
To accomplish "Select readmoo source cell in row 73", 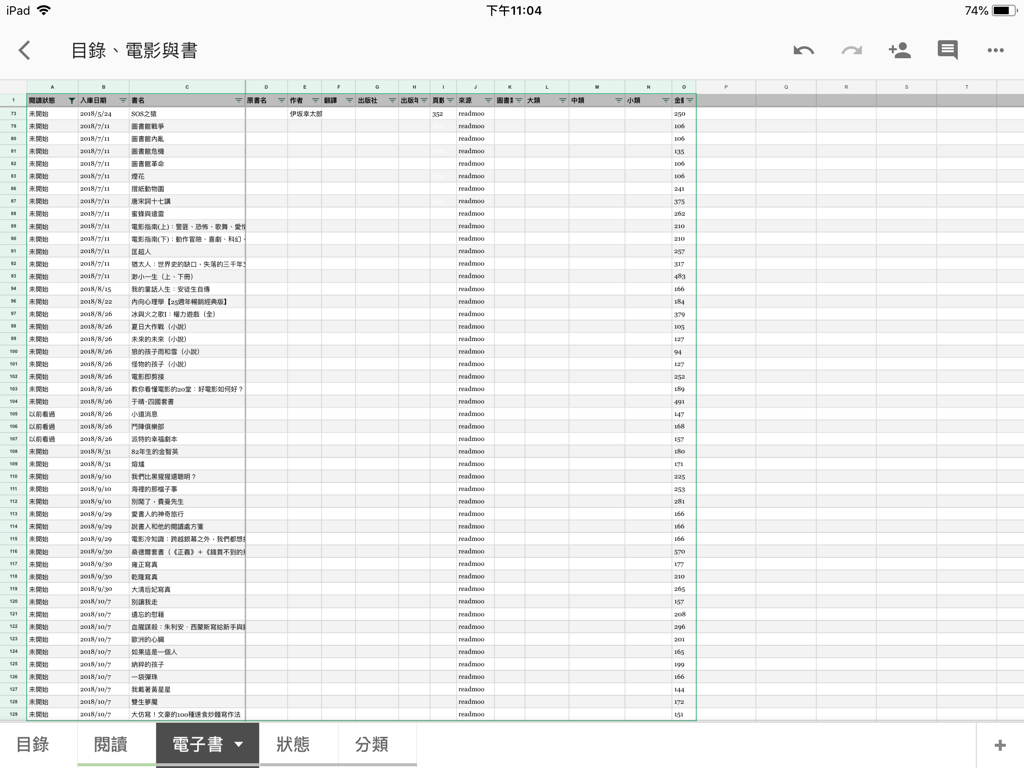I will (x=475, y=114).
